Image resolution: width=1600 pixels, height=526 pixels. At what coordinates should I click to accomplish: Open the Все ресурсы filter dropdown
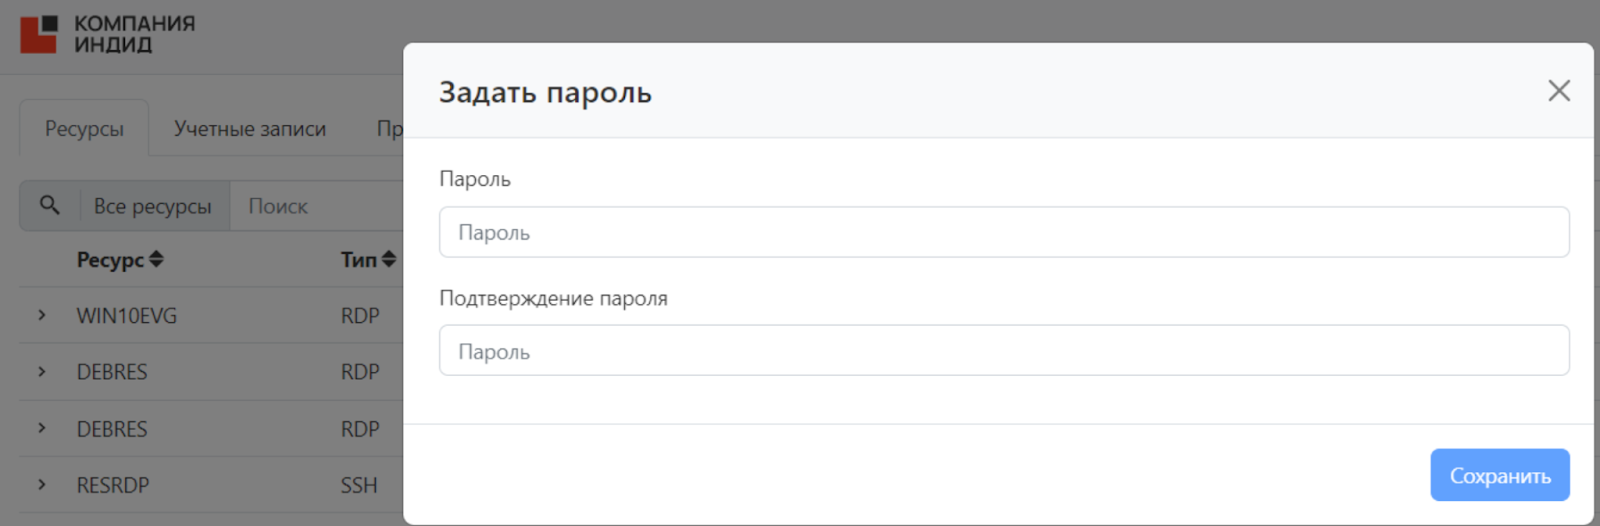(153, 206)
